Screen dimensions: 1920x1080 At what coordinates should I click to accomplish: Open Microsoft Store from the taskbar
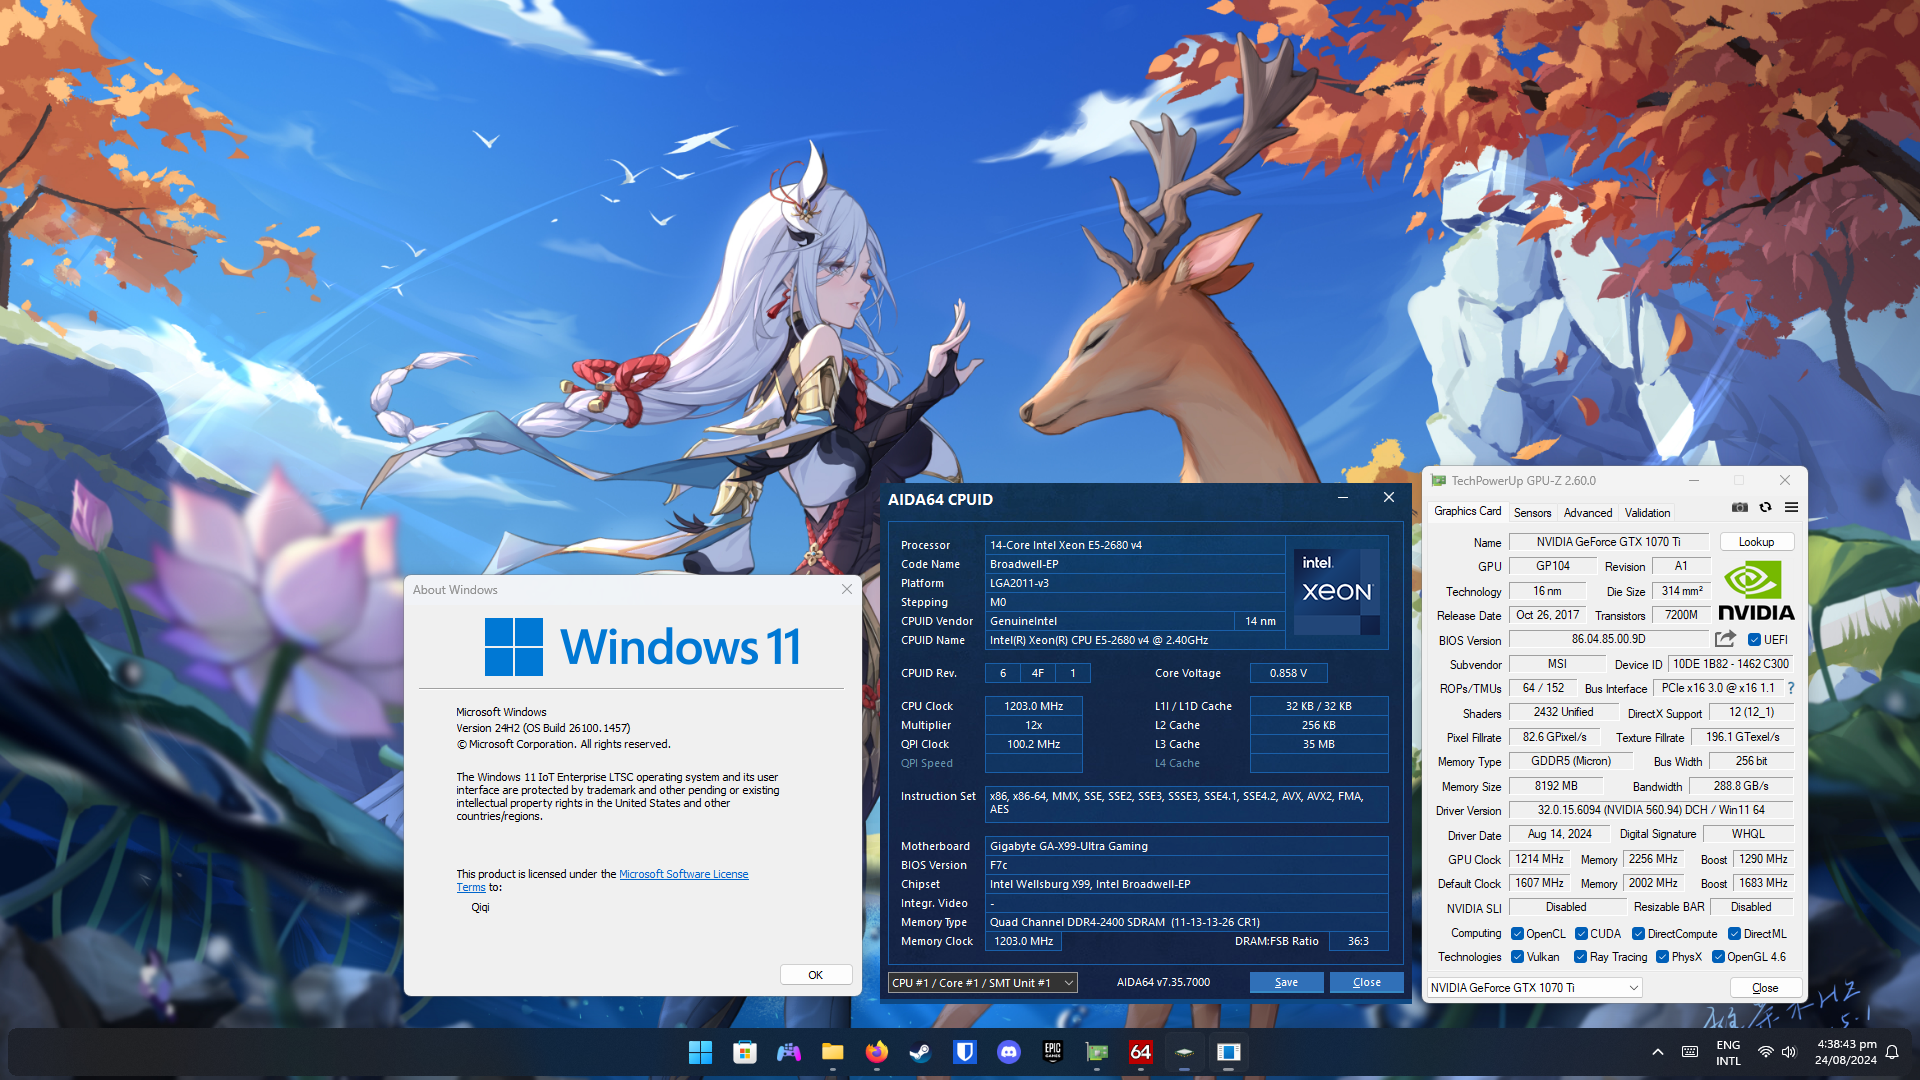745,1052
